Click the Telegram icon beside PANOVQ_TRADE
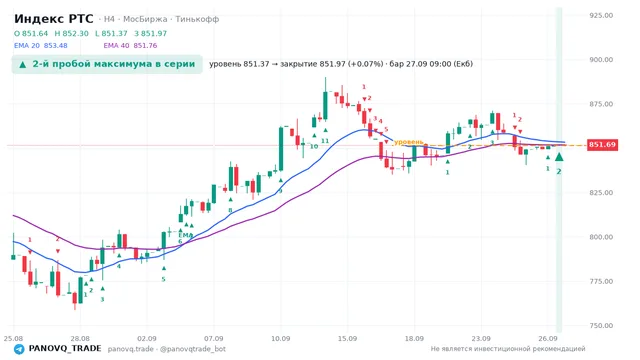The height and width of the screenshot is (360, 640). tap(19, 349)
